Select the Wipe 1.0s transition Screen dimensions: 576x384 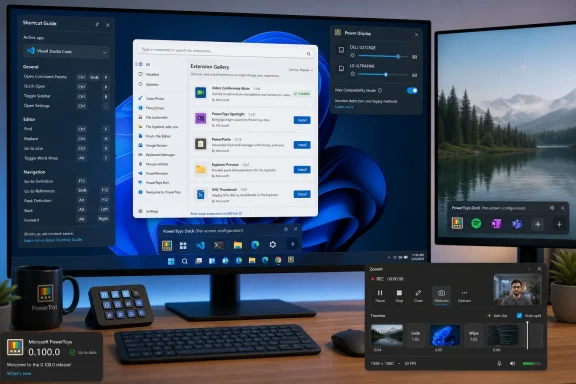click(474, 336)
